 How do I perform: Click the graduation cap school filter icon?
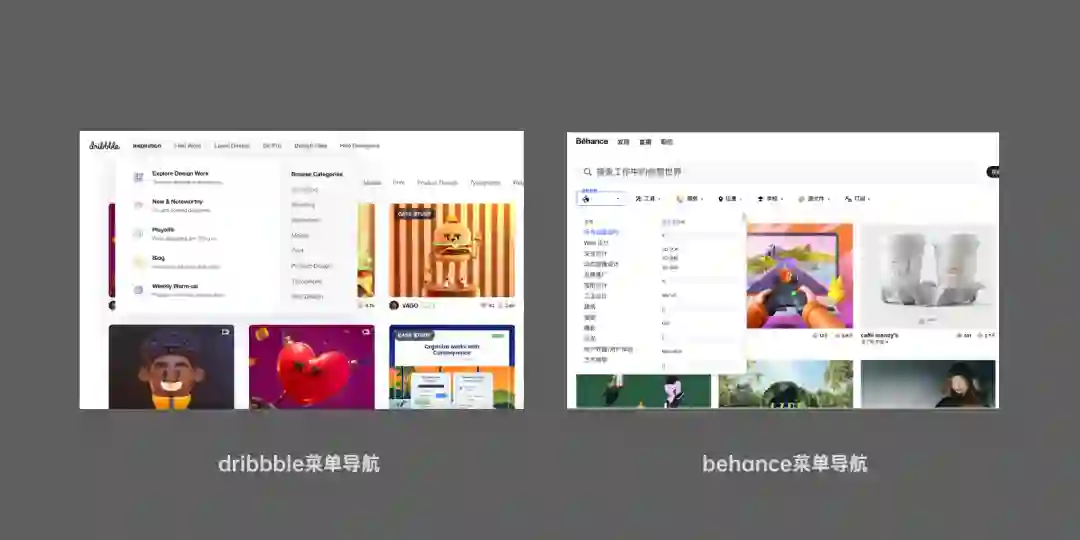[760, 198]
